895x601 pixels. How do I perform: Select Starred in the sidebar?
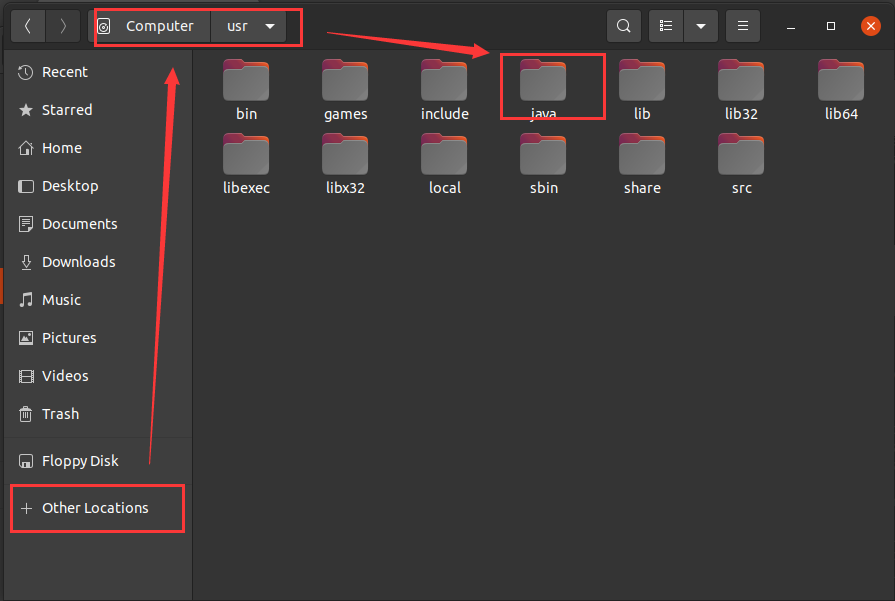(x=98, y=110)
